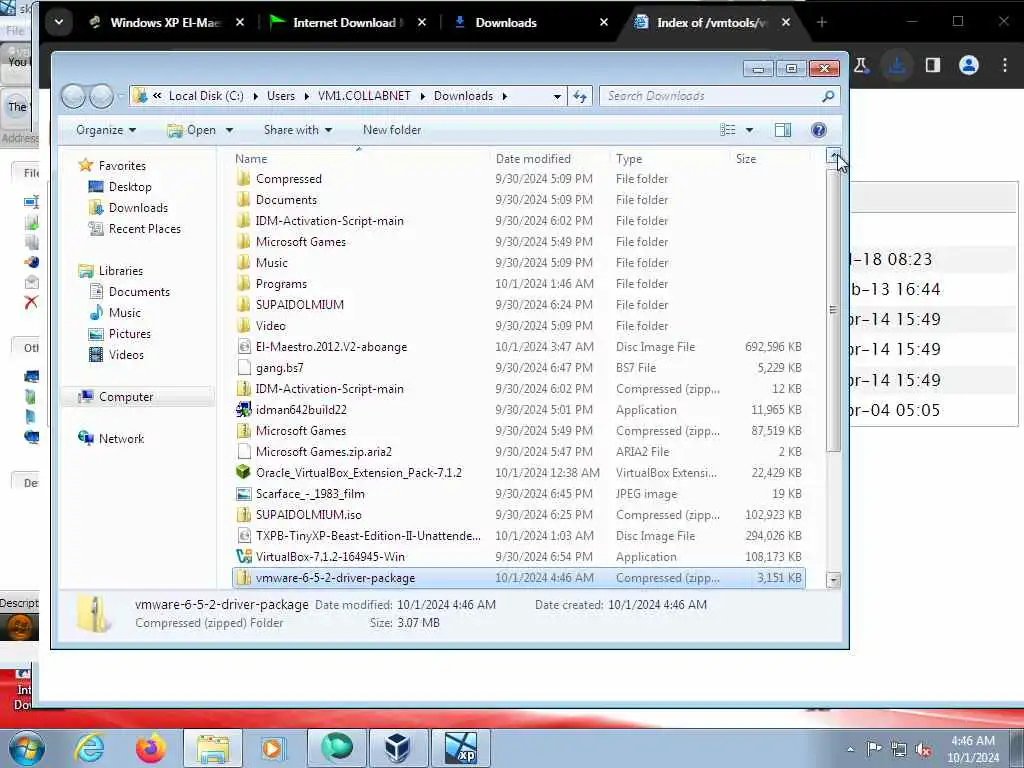This screenshot has width=1024, height=768.
Task: Sort by the Date modified column header
Action: [533, 159]
